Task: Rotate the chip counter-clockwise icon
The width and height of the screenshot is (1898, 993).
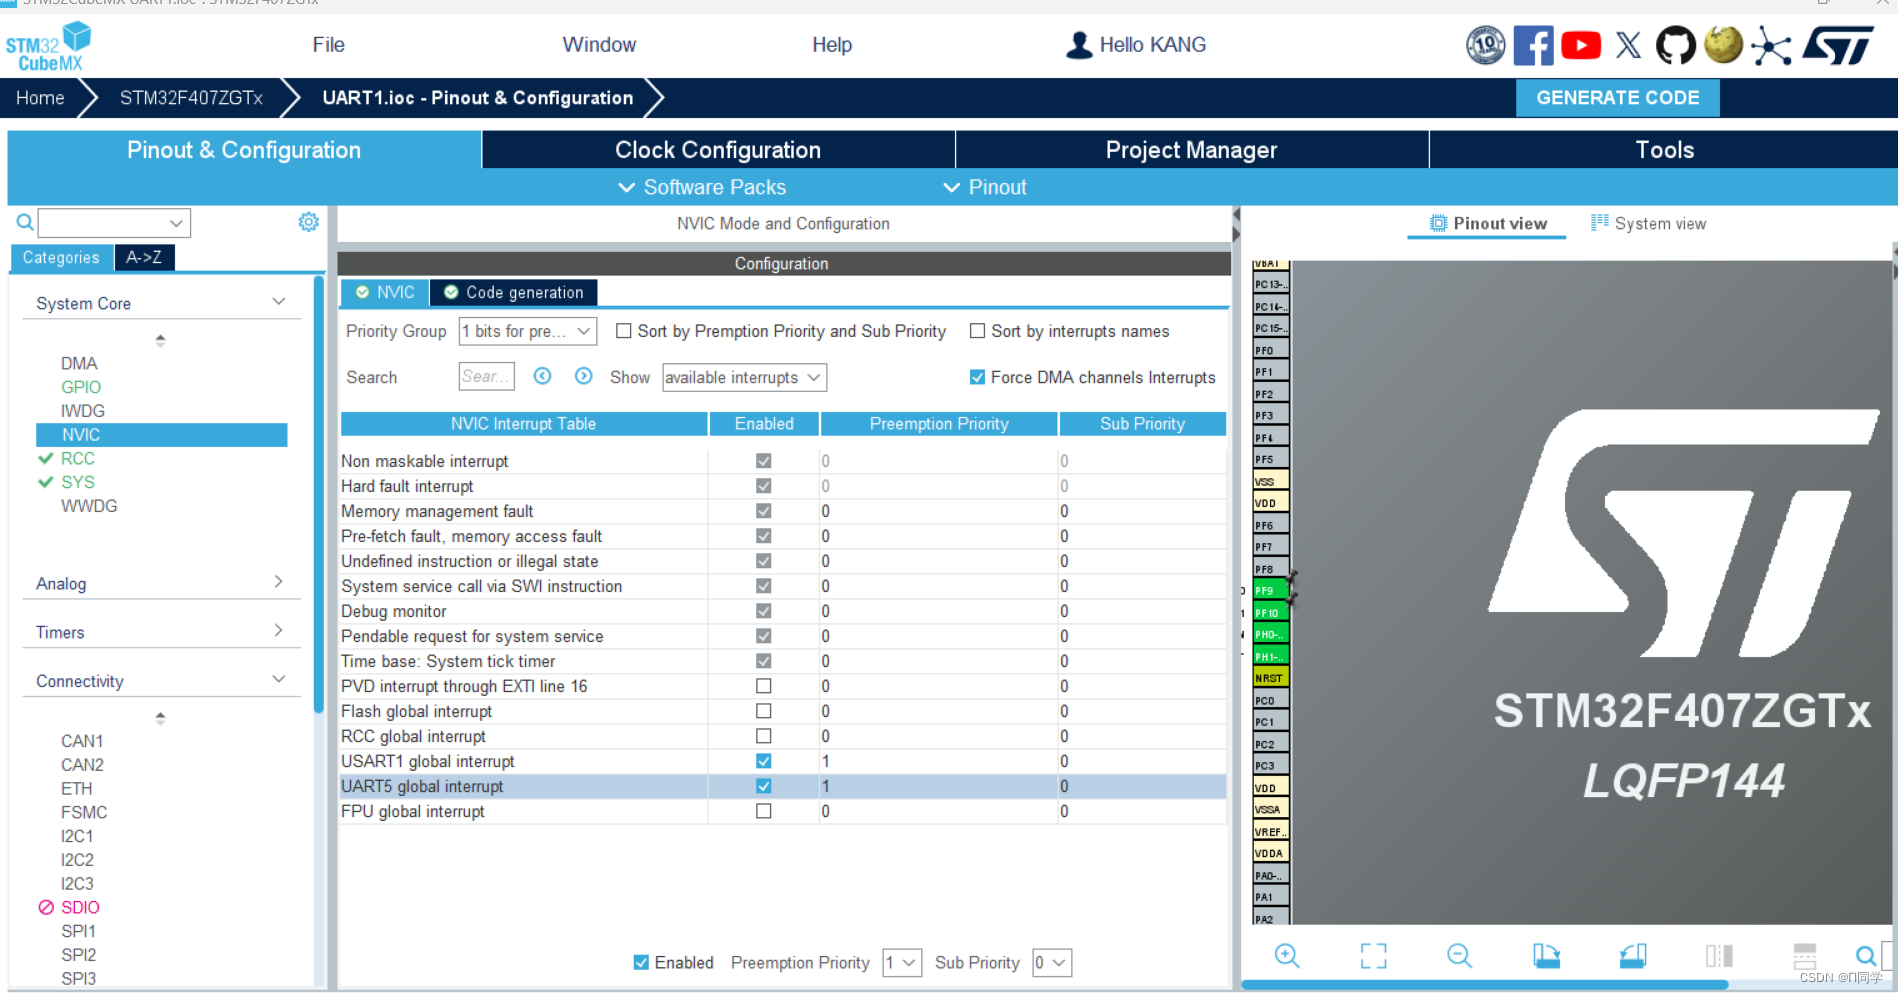Action: pyautogui.click(x=1633, y=956)
